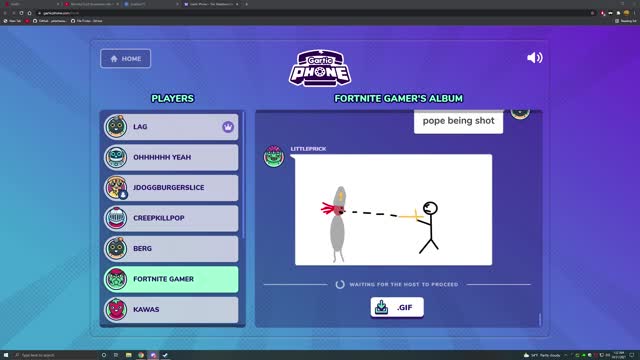The width and height of the screenshot is (640, 360).
Task: Select KAWAS player avatar
Action: (116, 309)
